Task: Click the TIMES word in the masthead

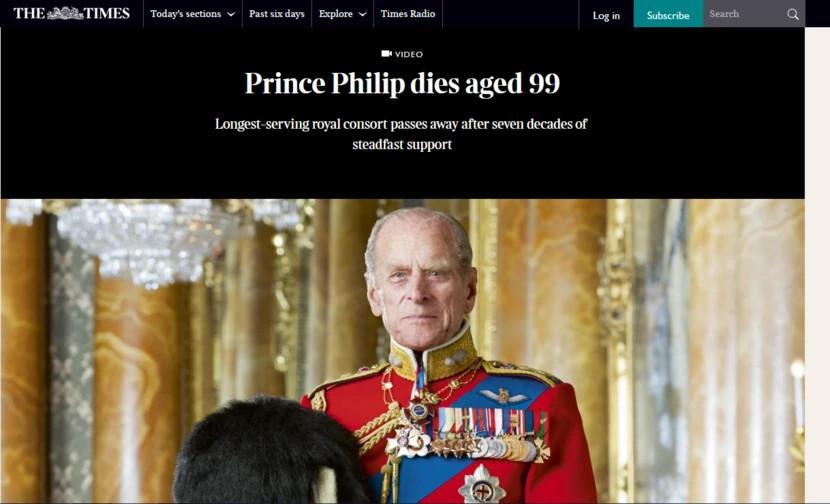Action: [x=107, y=13]
